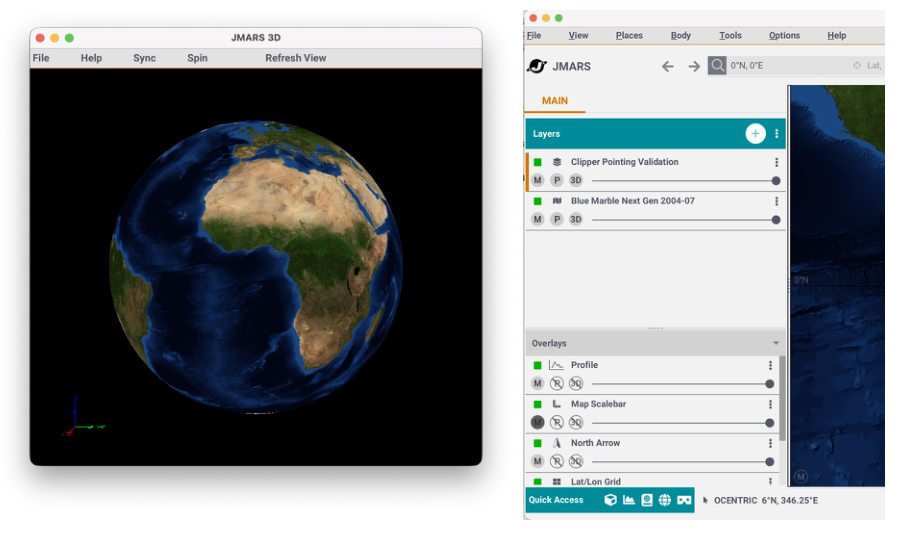Select the MAIN tab
920x535 pixels.
coord(554,101)
